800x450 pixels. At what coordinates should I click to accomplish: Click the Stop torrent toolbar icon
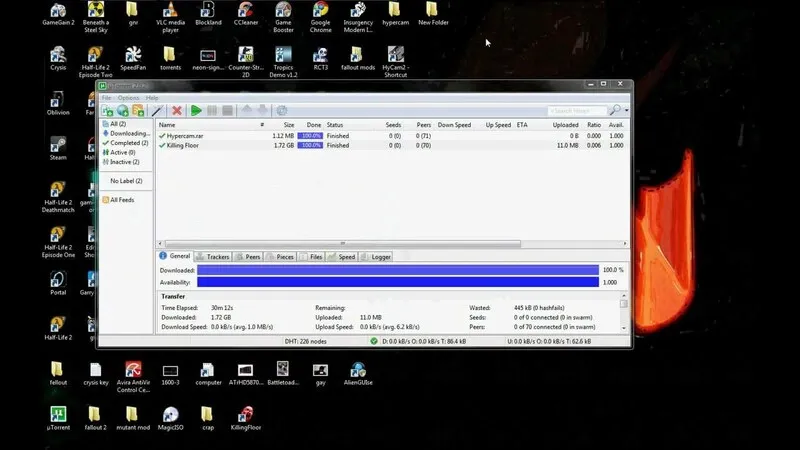(227, 110)
